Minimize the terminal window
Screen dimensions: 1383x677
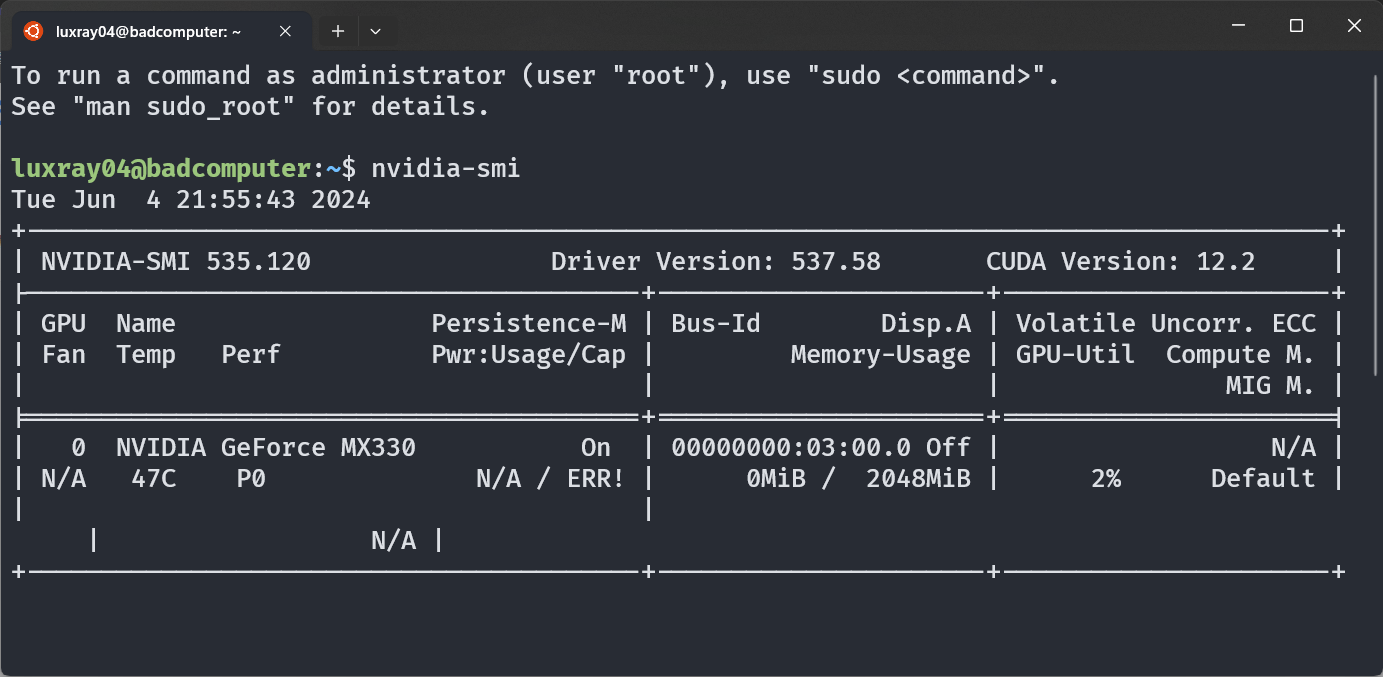(1238, 26)
